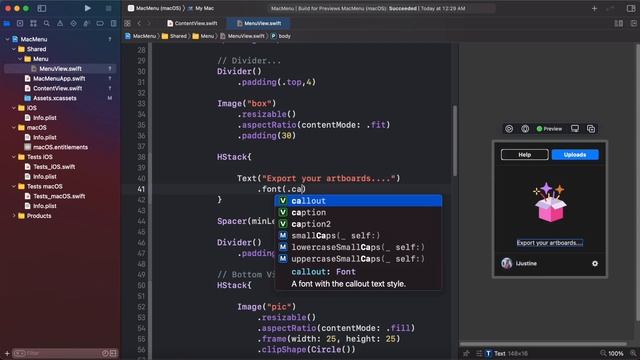Image resolution: width=640 pixels, height=360 pixels.
Task: Click the profile avatar picture in preview
Action: [x=507, y=263]
